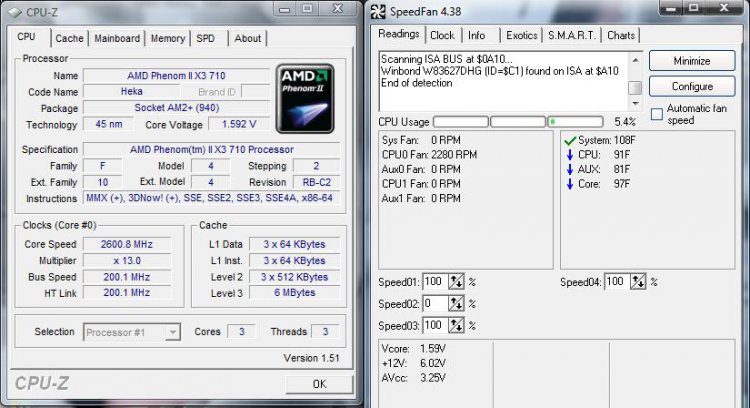The height and width of the screenshot is (408, 750).
Task: Click the log scrollbar thumb
Action: pyautogui.click(x=635, y=88)
